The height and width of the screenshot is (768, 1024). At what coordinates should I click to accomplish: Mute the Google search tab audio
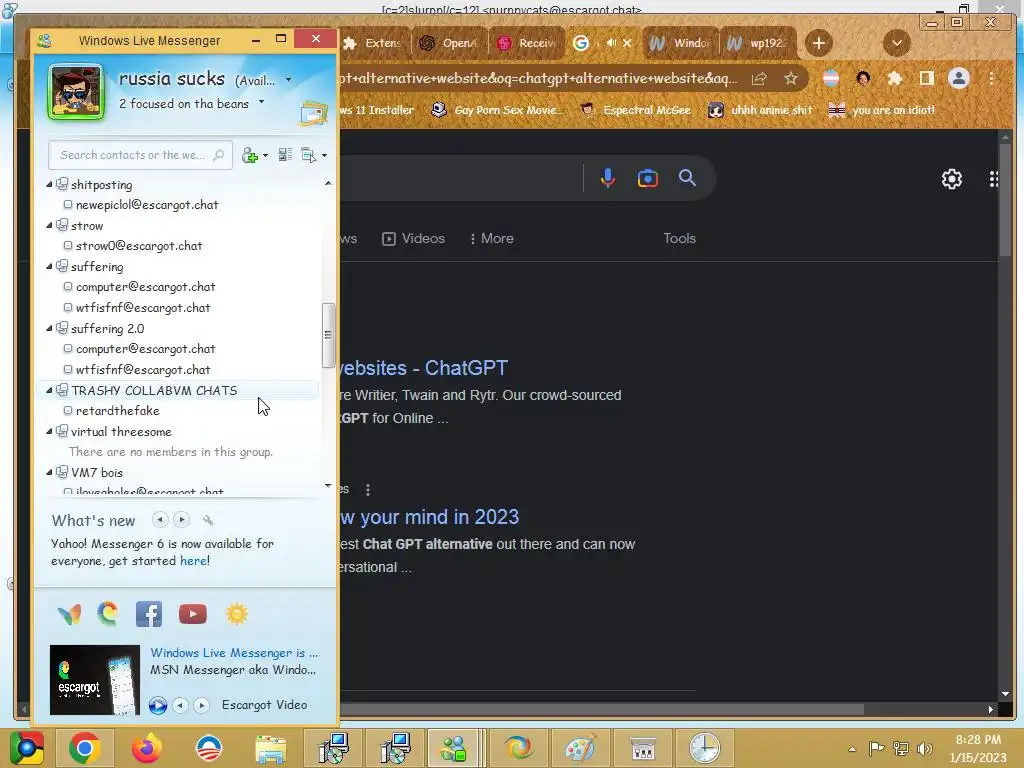coord(611,43)
